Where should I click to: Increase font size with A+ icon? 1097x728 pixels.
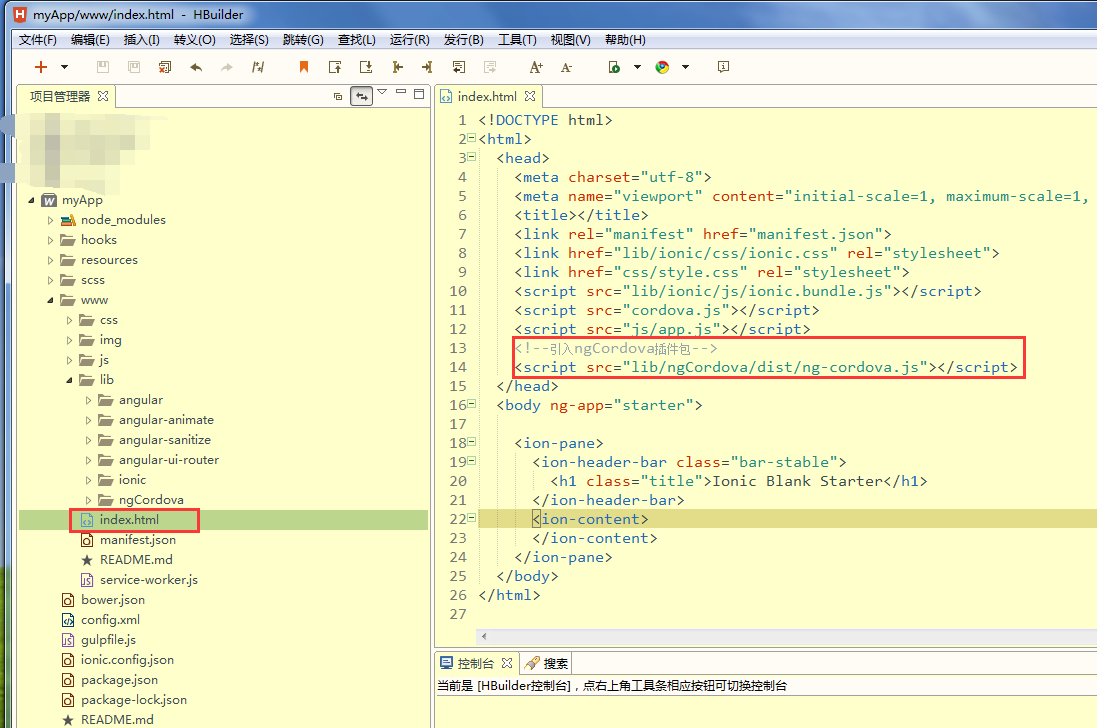pyautogui.click(x=536, y=67)
